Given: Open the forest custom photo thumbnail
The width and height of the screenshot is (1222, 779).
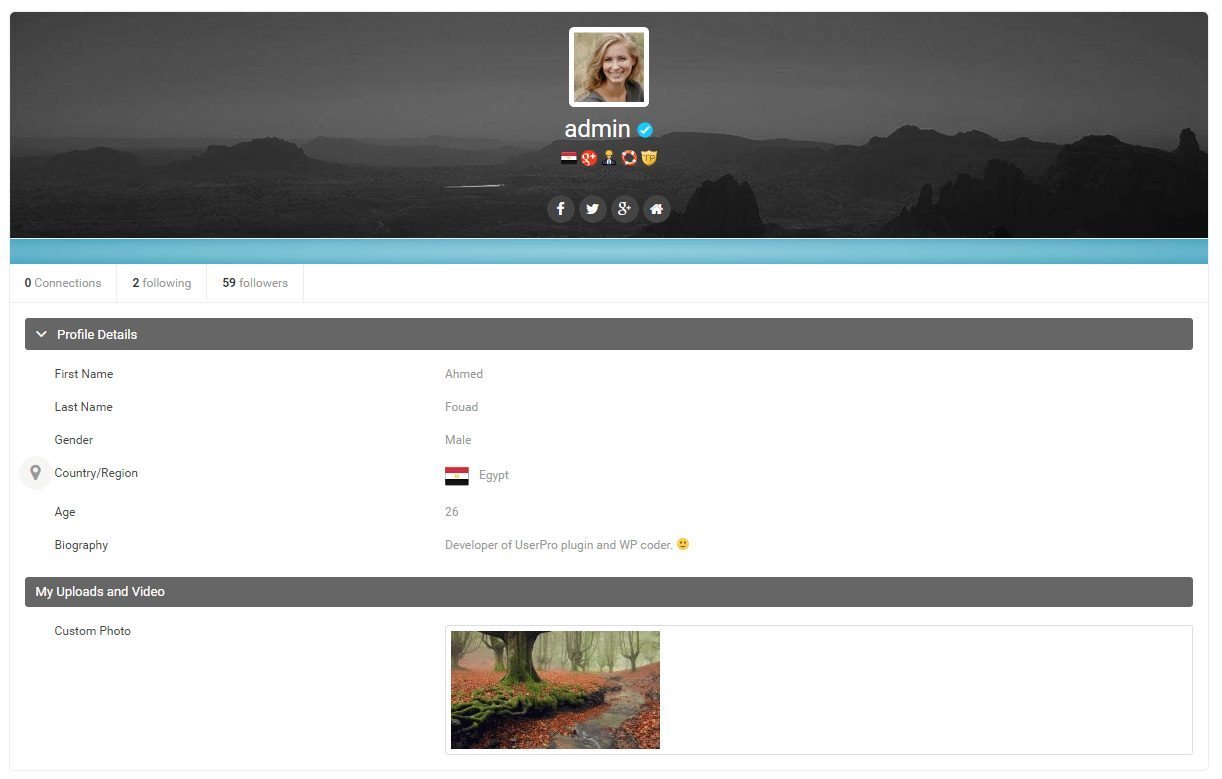Looking at the screenshot, I should pyautogui.click(x=555, y=690).
